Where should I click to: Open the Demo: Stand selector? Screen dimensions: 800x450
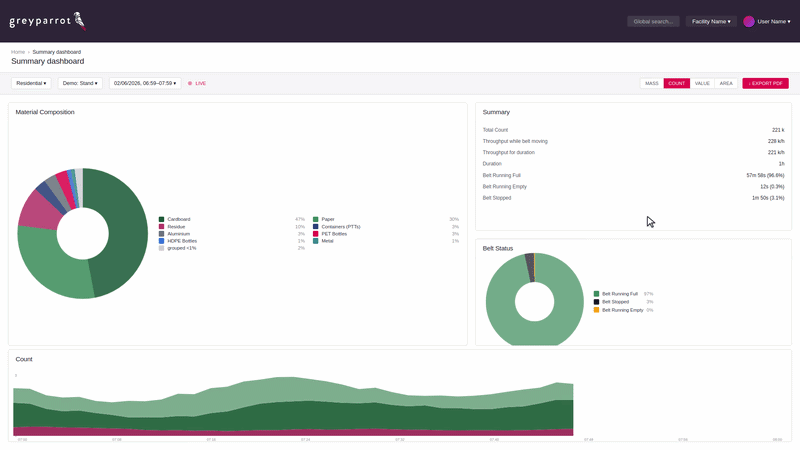[80, 83]
